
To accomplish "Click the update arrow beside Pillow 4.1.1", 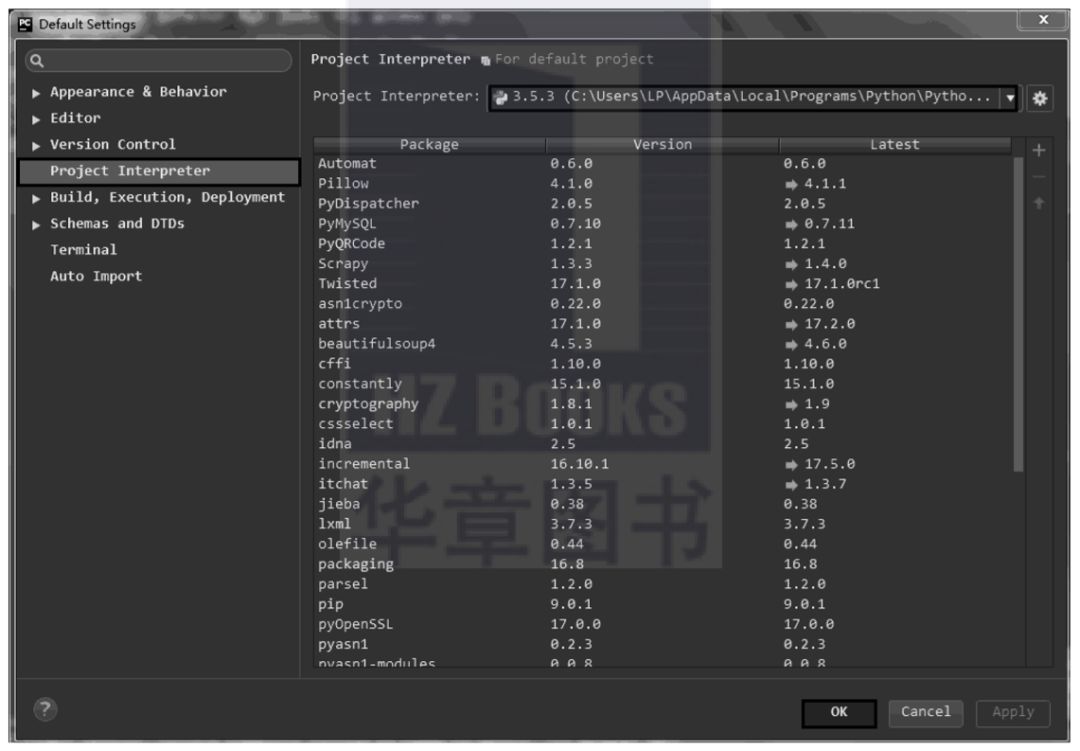I will [791, 184].
